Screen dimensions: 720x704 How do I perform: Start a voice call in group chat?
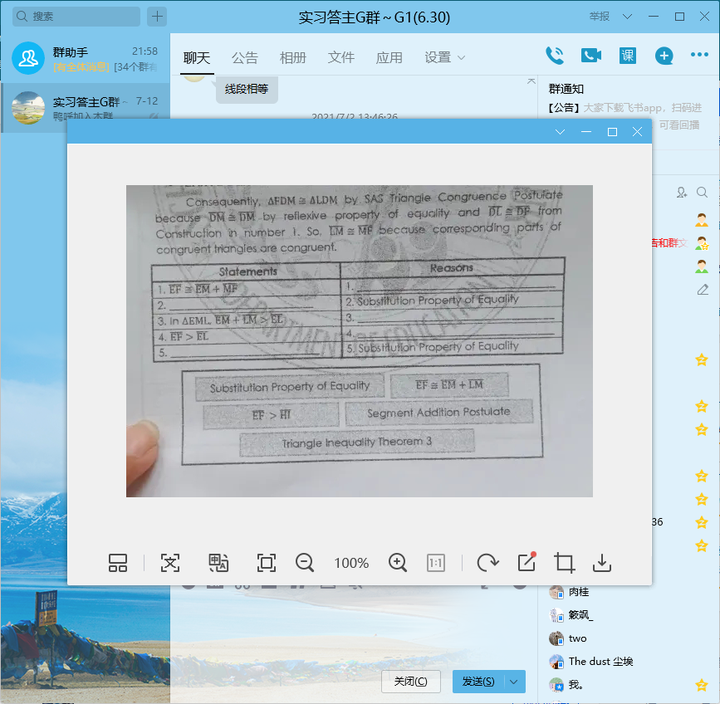pyautogui.click(x=555, y=56)
